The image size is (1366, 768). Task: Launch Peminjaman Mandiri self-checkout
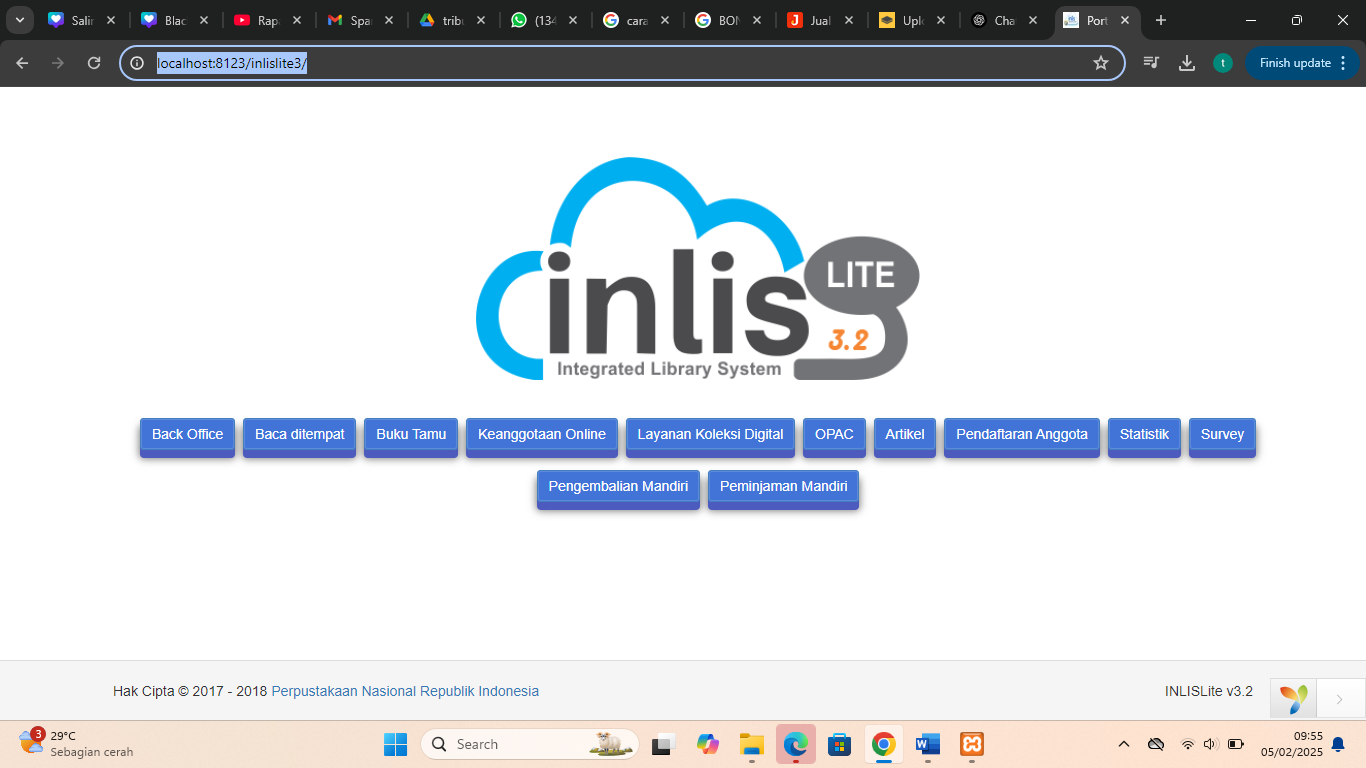[783, 490]
